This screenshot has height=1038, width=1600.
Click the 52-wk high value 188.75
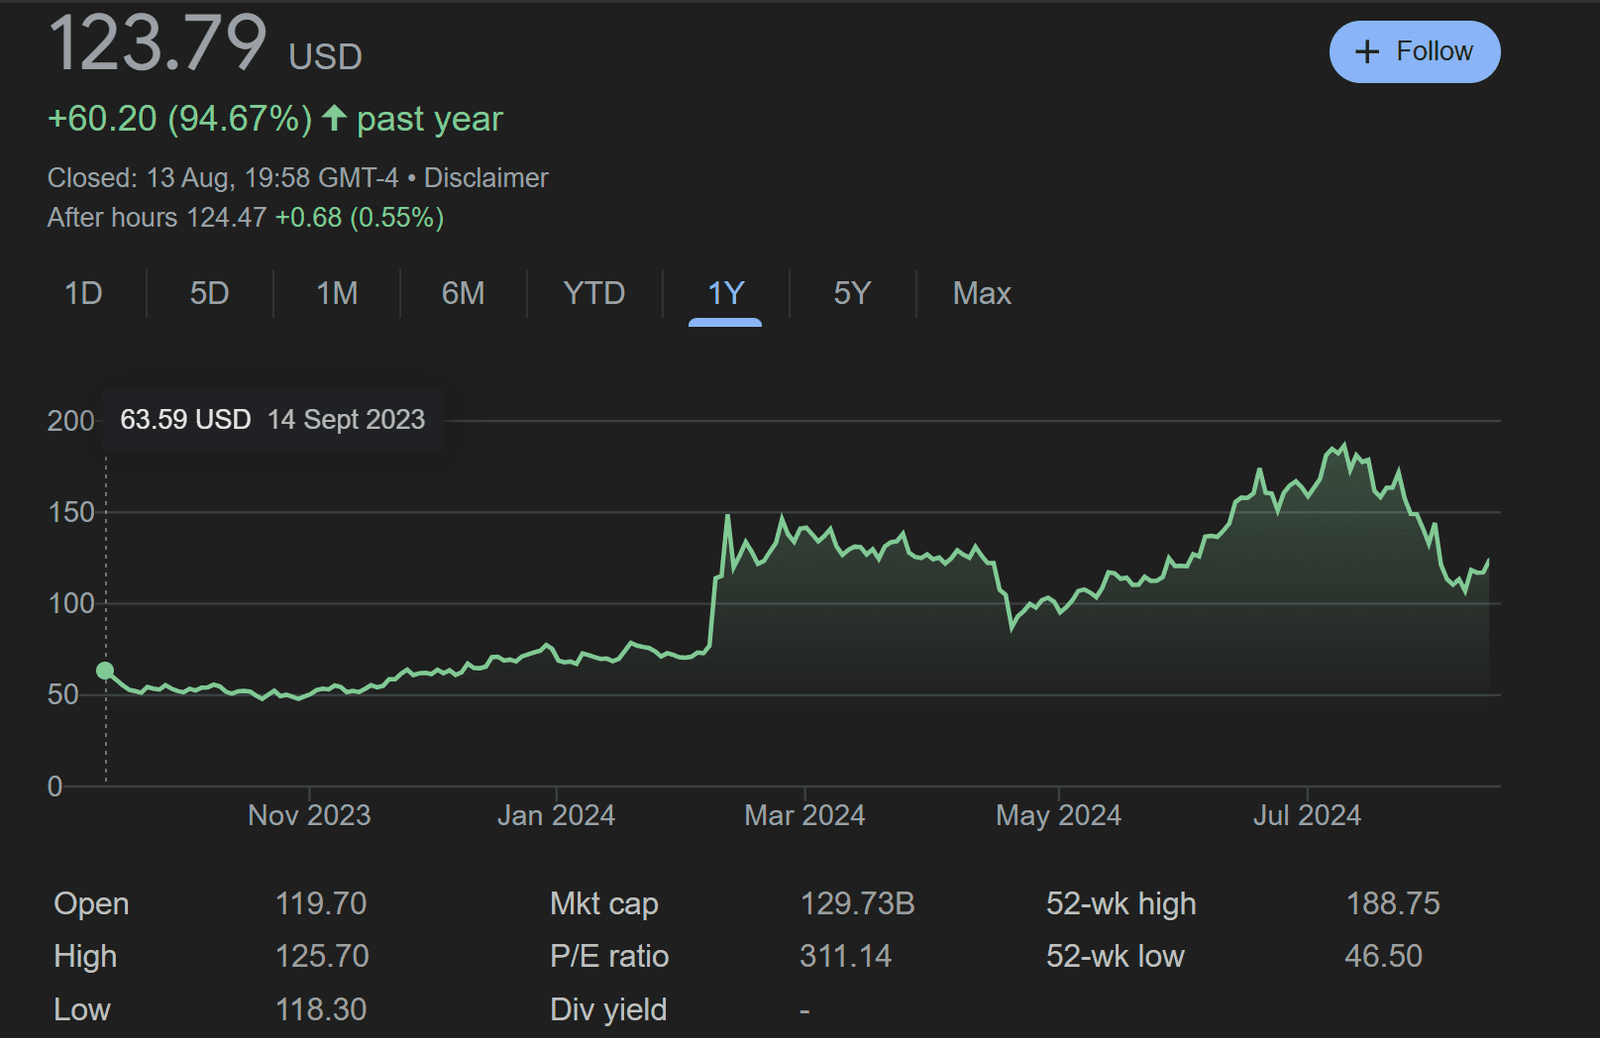[x=1392, y=904]
